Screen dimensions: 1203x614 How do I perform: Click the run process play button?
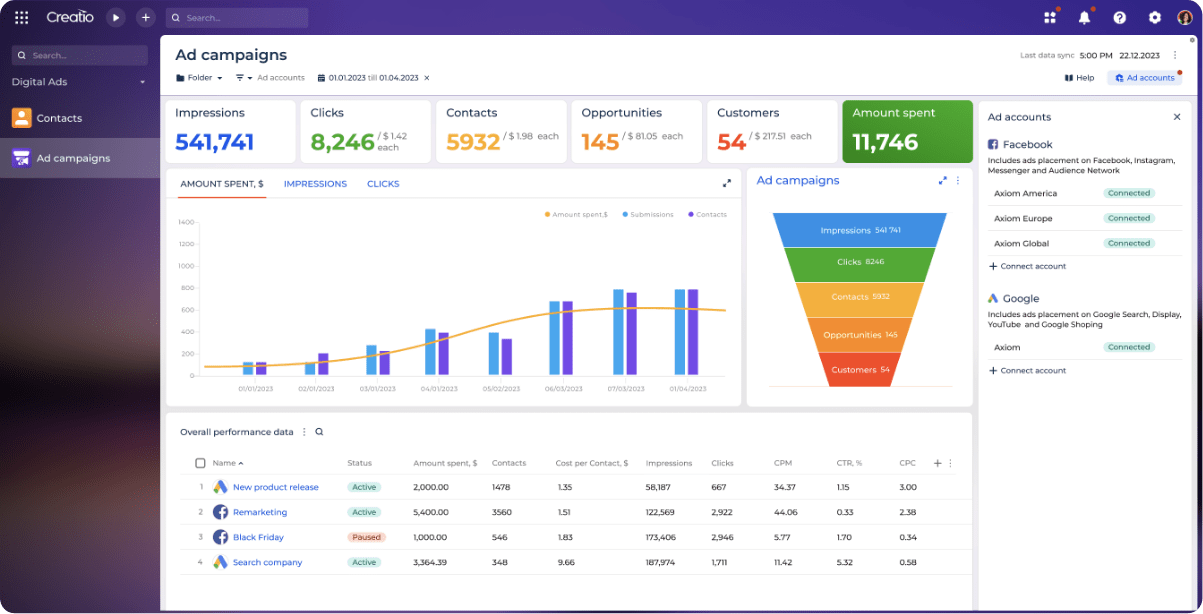116,17
